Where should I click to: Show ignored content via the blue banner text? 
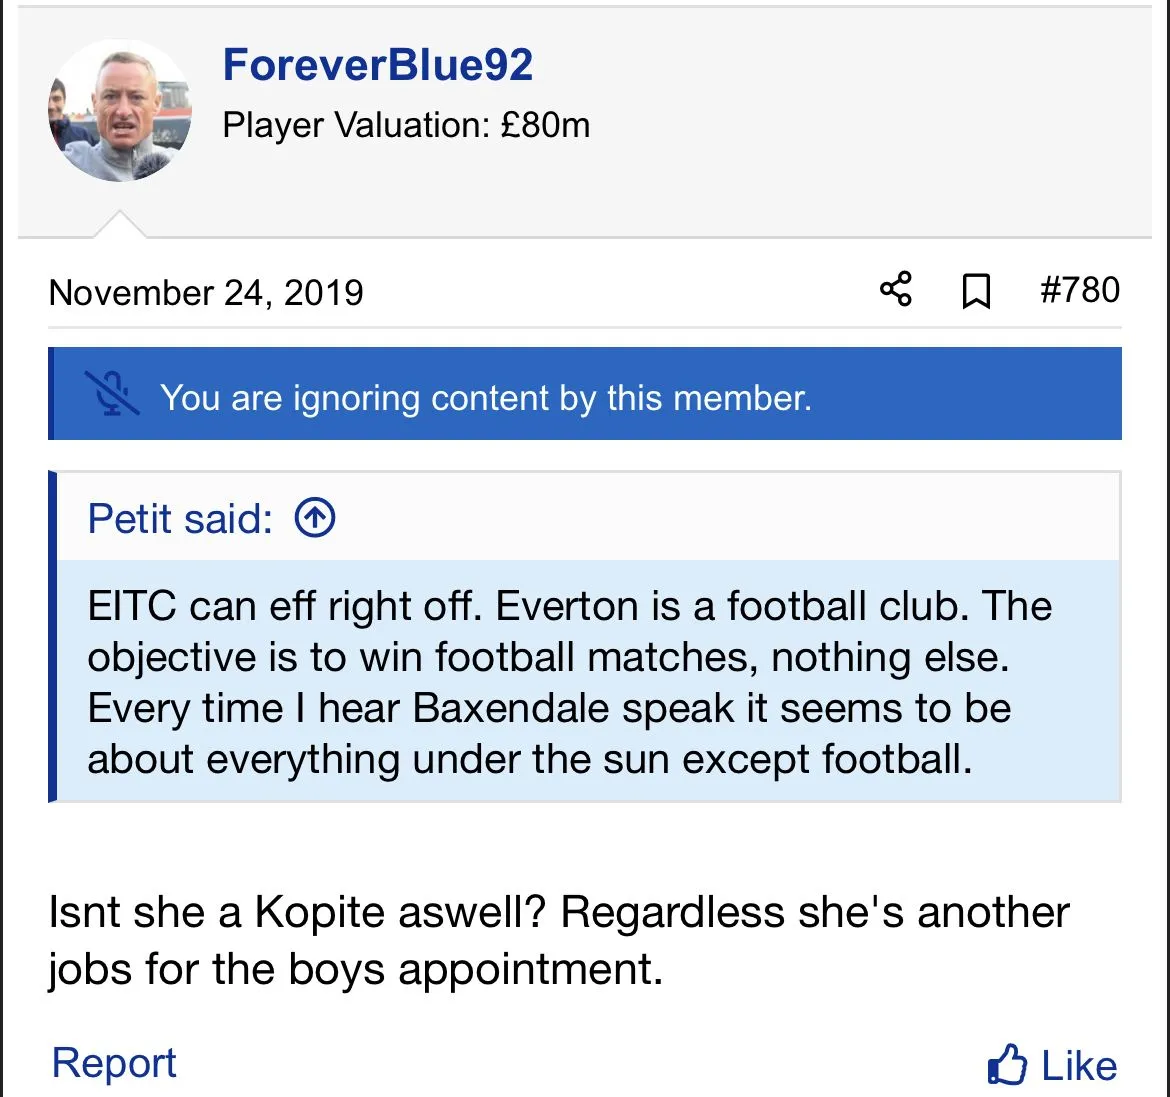tap(485, 398)
